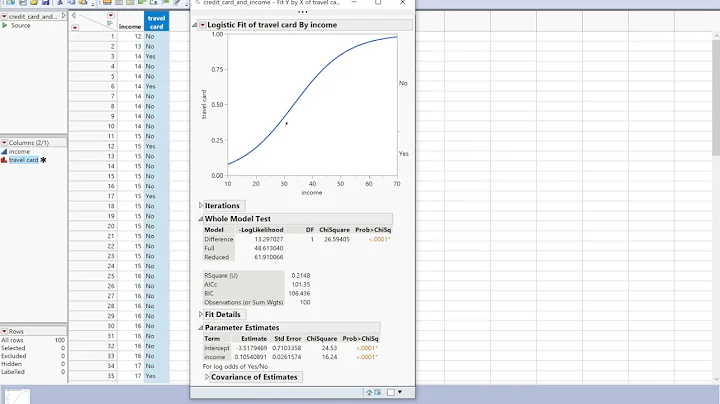Click the Yes value in row 35
Image resolution: width=720 pixels, height=404 pixels.
[x=150, y=376]
